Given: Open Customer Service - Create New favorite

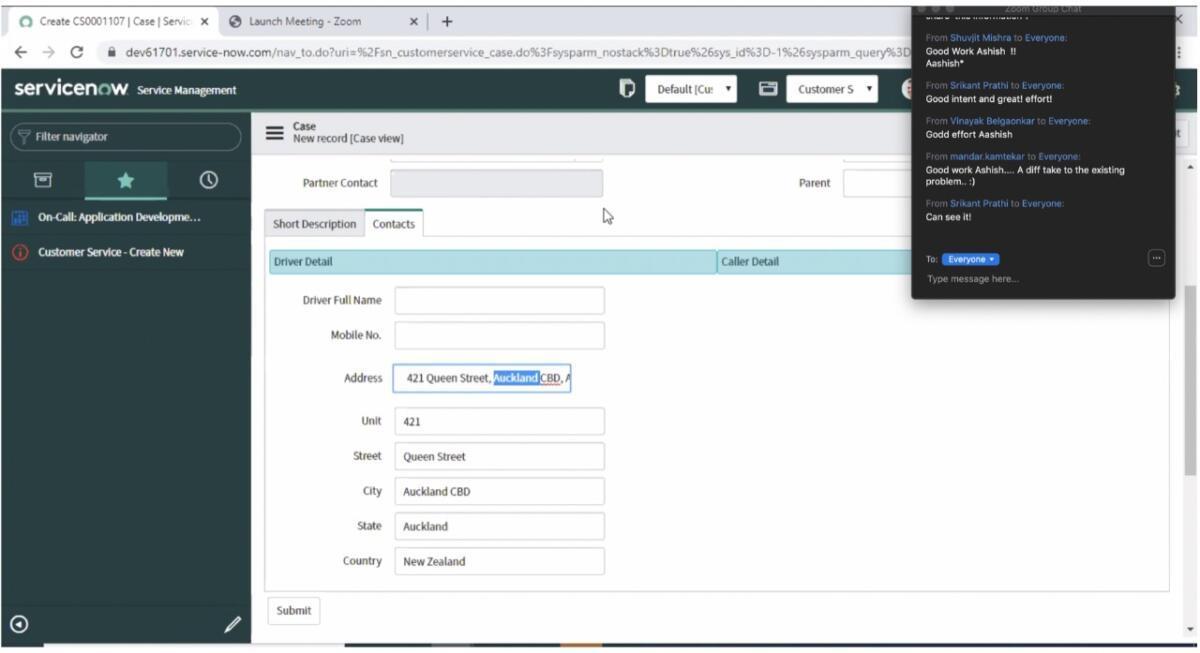Looking at the screenshot, I should 111,252.
